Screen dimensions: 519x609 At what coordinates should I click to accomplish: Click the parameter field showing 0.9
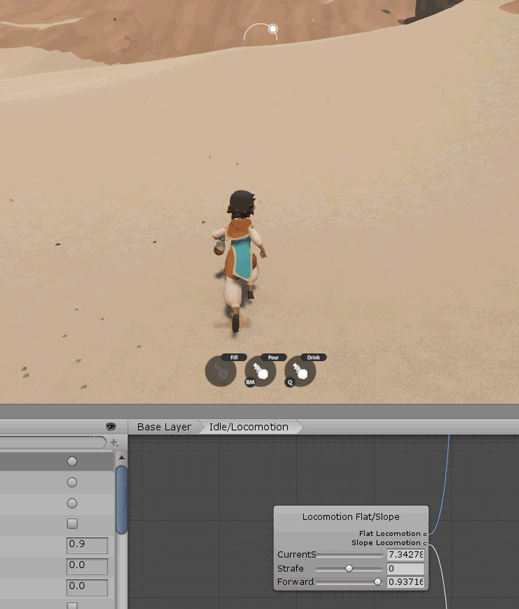(x=87, y=545)
